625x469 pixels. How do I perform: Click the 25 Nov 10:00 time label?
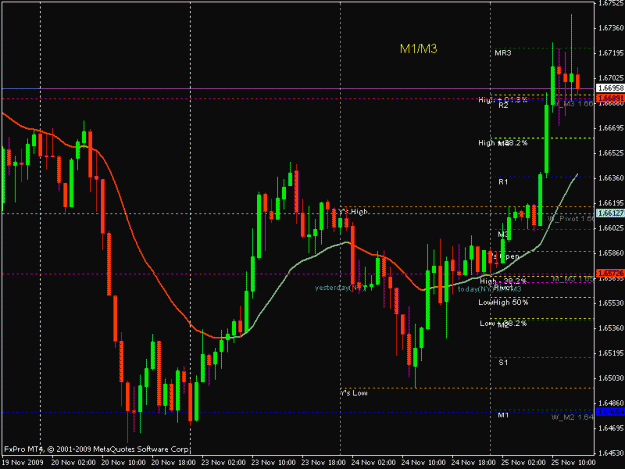click(x=574, y=462)
